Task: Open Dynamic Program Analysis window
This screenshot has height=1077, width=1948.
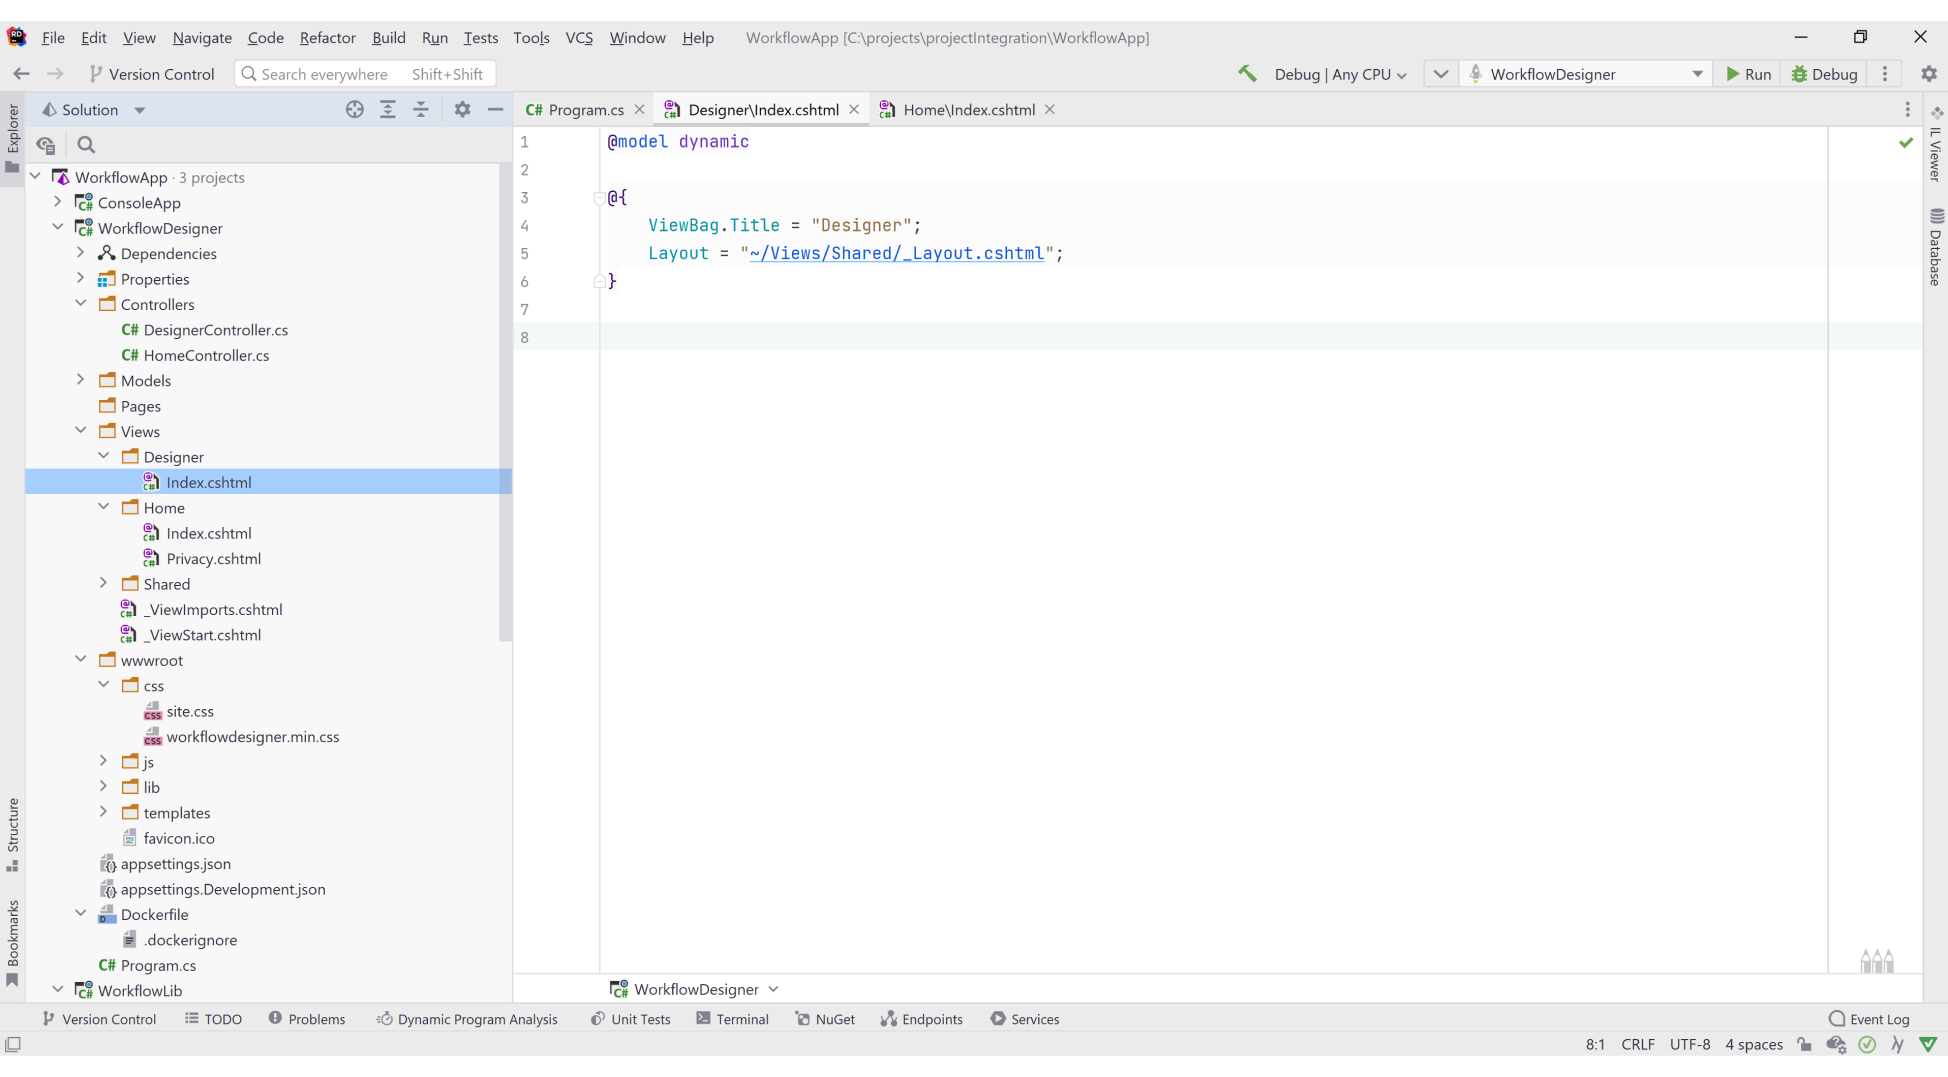Action: 467,1019
